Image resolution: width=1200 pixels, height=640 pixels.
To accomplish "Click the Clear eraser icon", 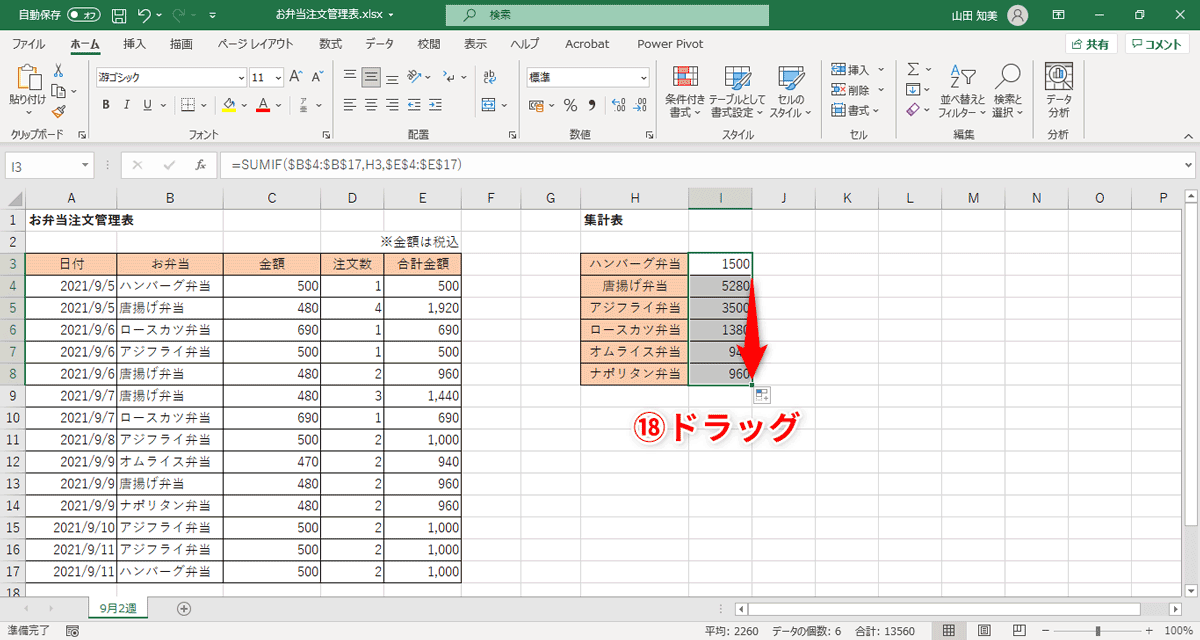I will tap(913, 111).
